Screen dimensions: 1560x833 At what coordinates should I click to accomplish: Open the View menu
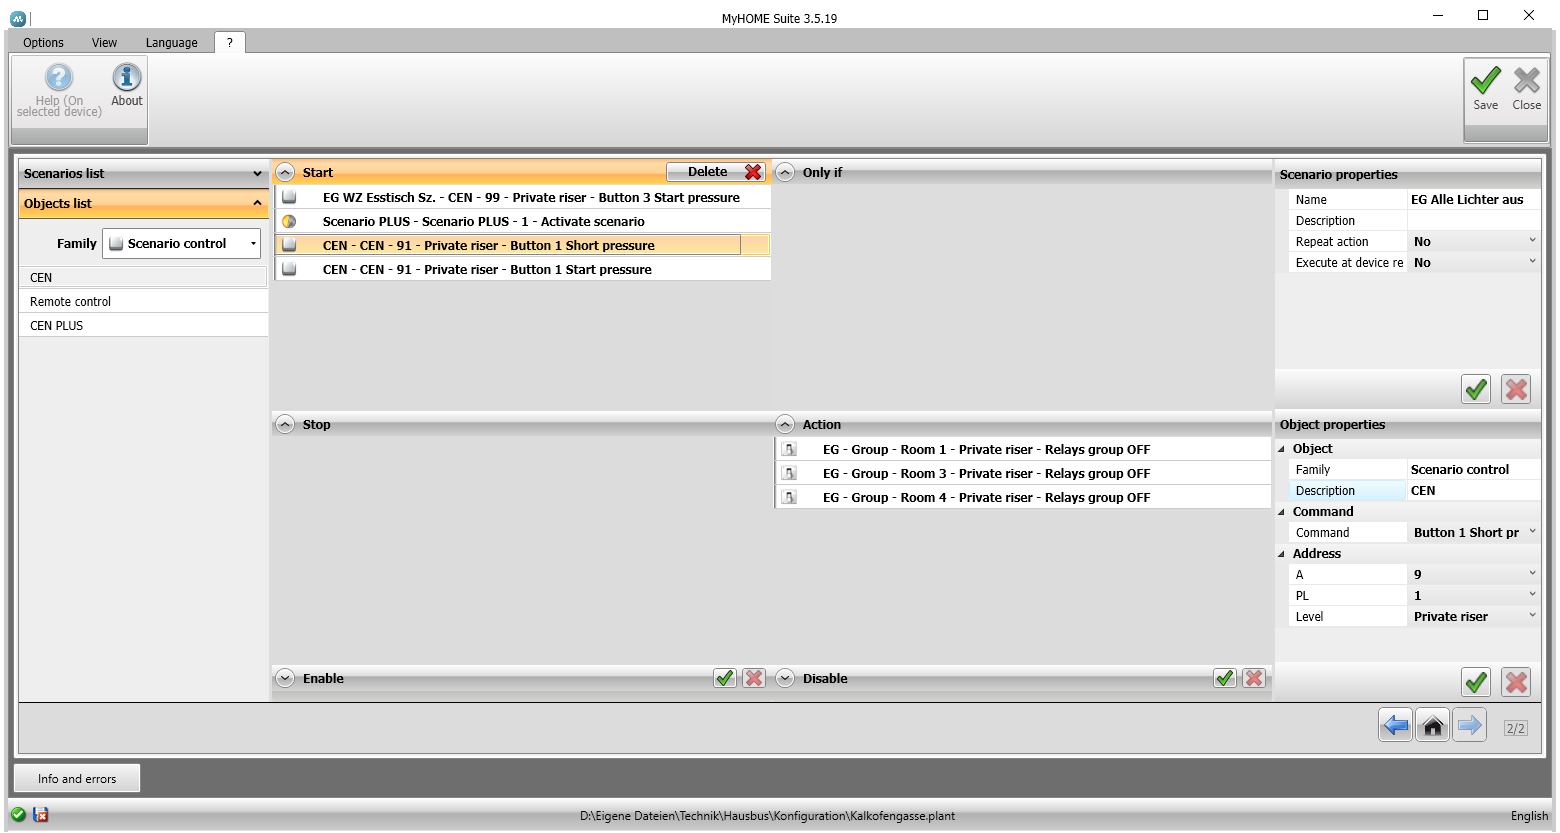[x=104, y=42]
